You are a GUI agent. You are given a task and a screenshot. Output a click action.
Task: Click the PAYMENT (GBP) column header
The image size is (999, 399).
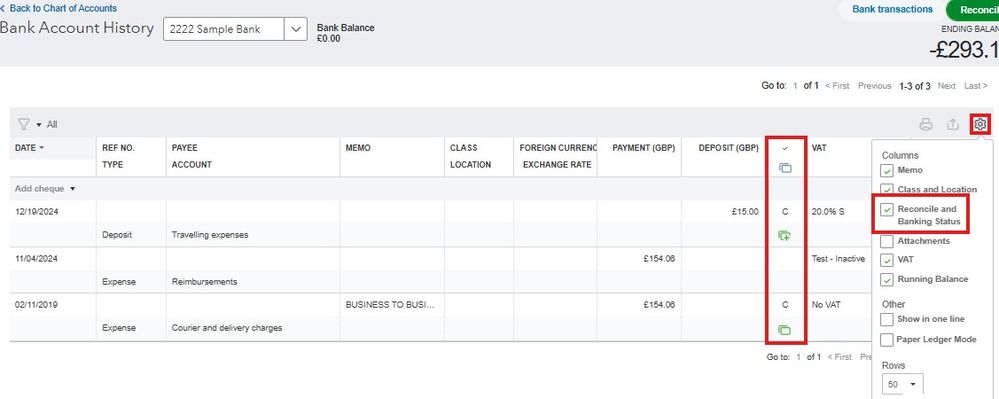coord(643,148)
